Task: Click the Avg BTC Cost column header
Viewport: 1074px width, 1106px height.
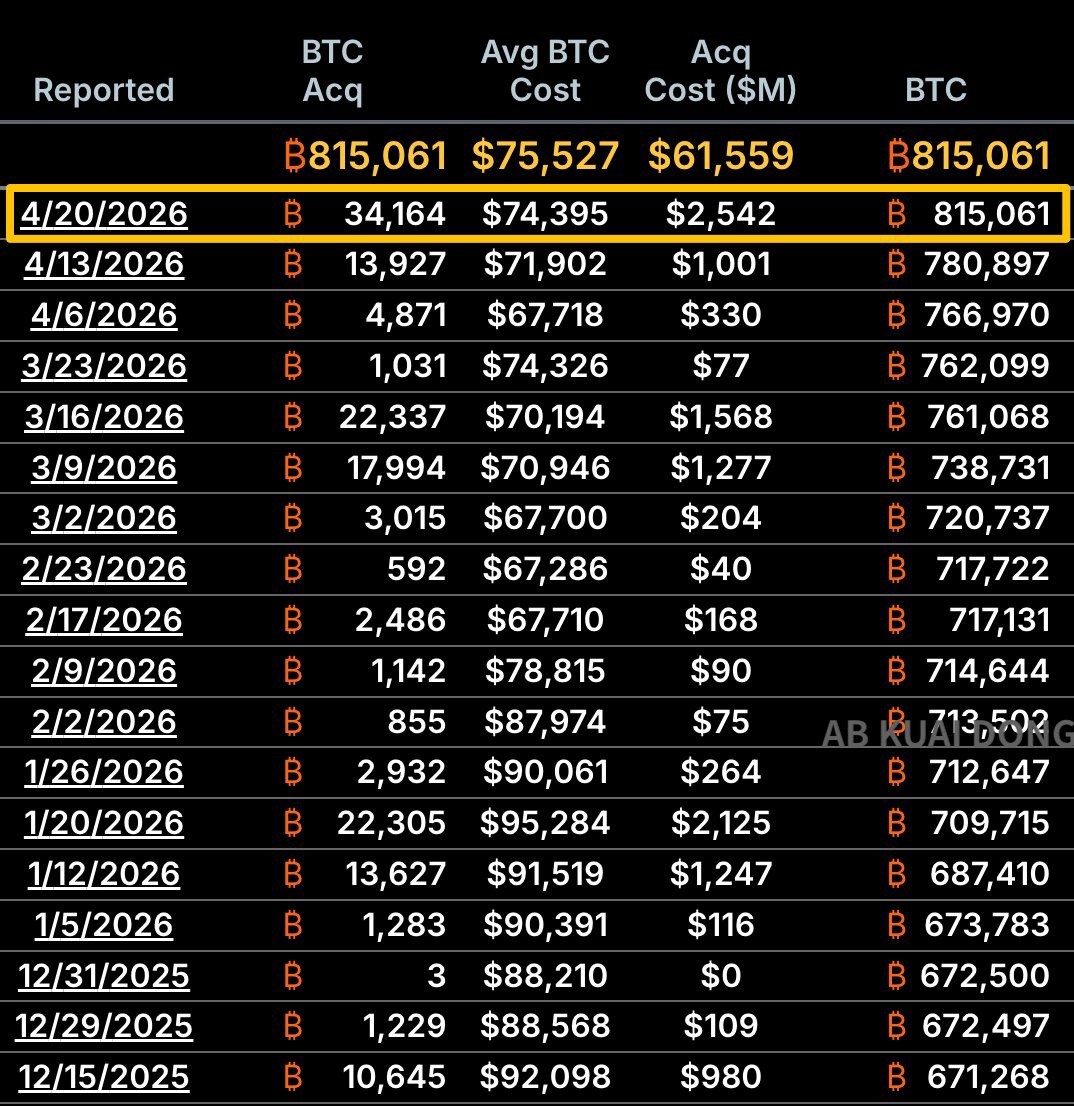Action: click(x=545, y=71)
